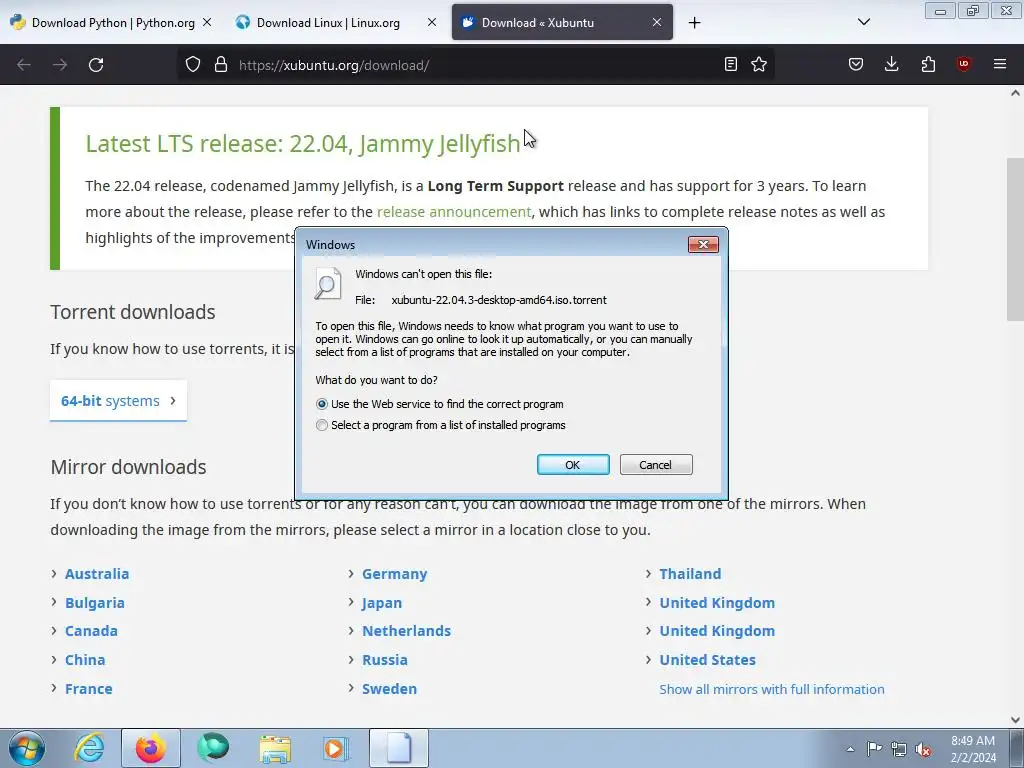Viewport: 1024px width, 768px height.
Task: Switch to Download Xubuntu tab
Action: 562,22
